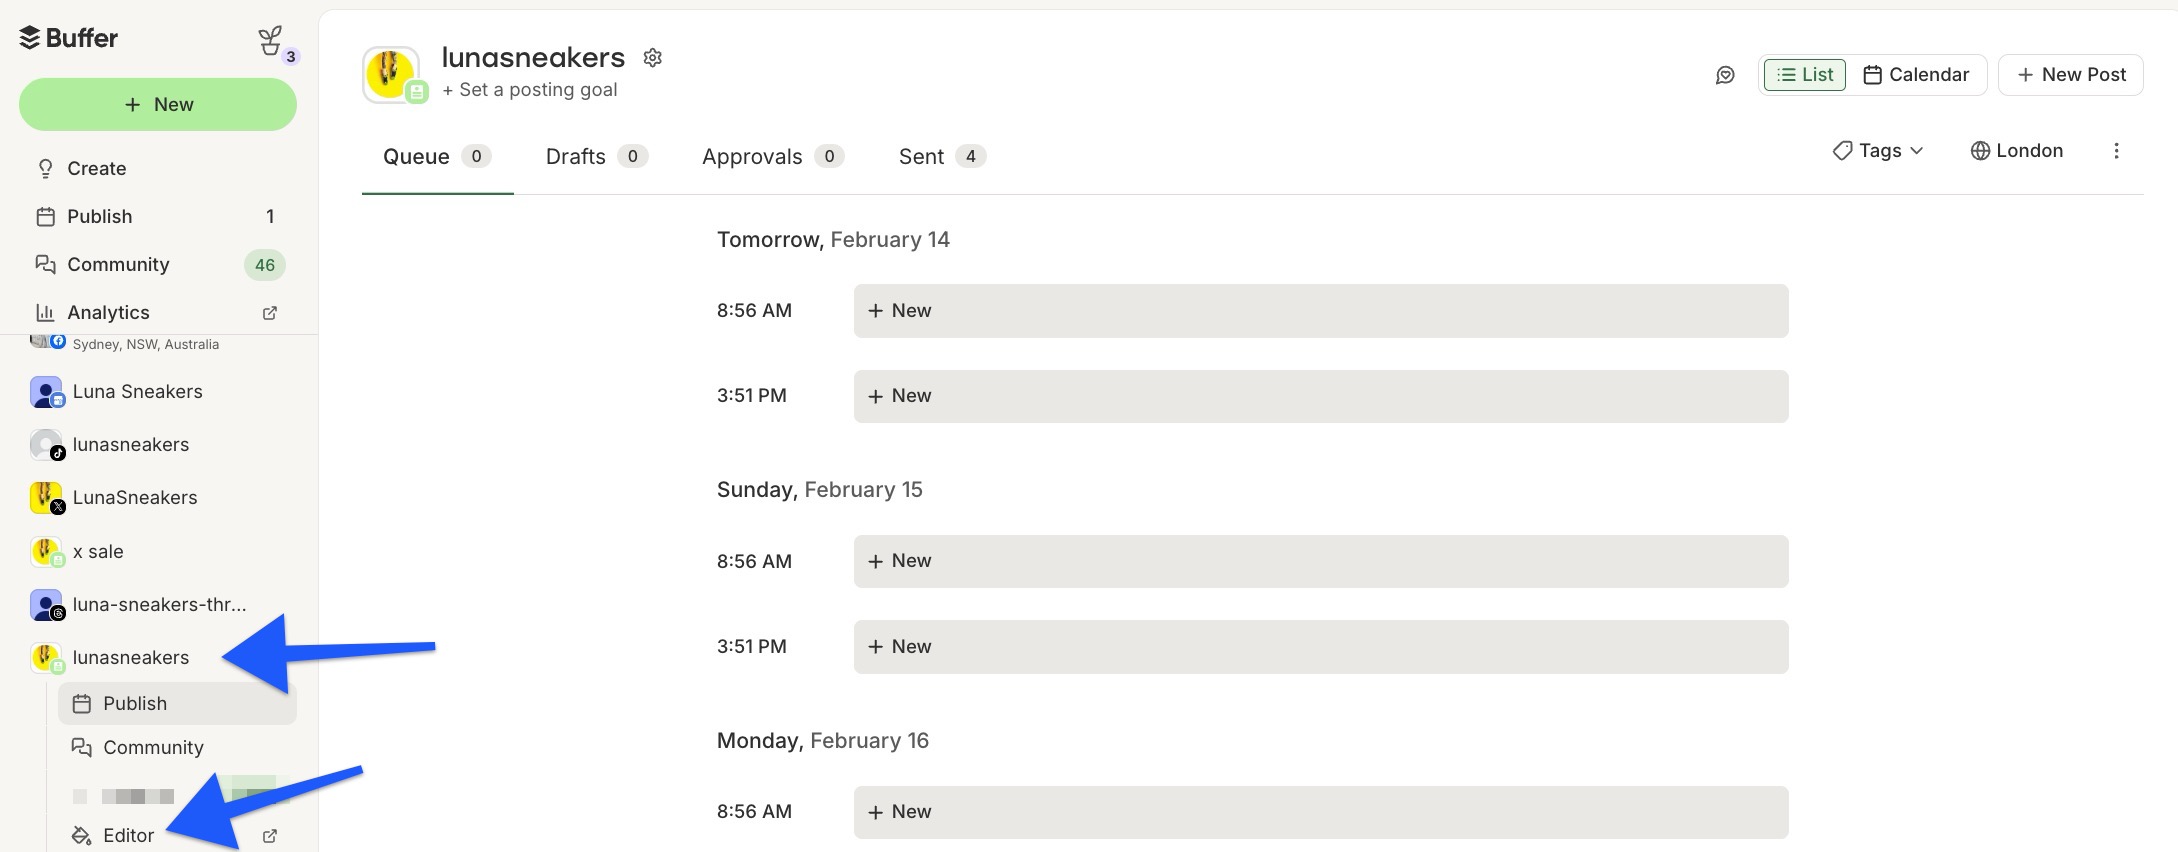Select the LunaSneakers X channel

134,498
